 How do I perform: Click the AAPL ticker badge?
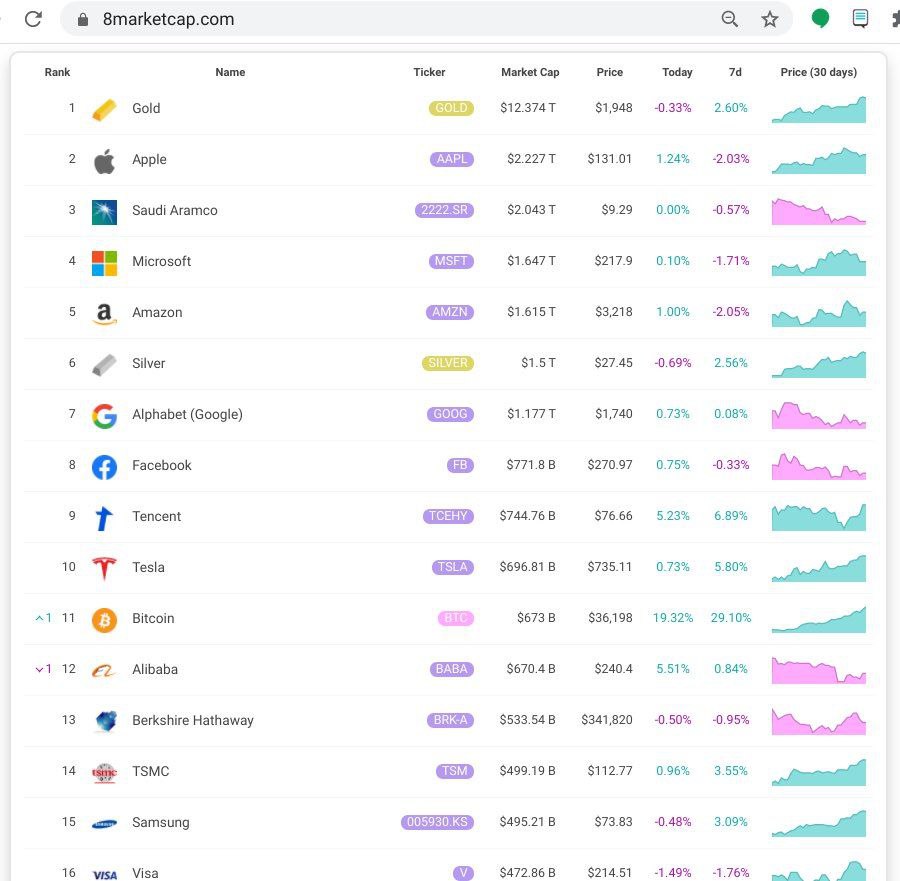click(452, 159)
